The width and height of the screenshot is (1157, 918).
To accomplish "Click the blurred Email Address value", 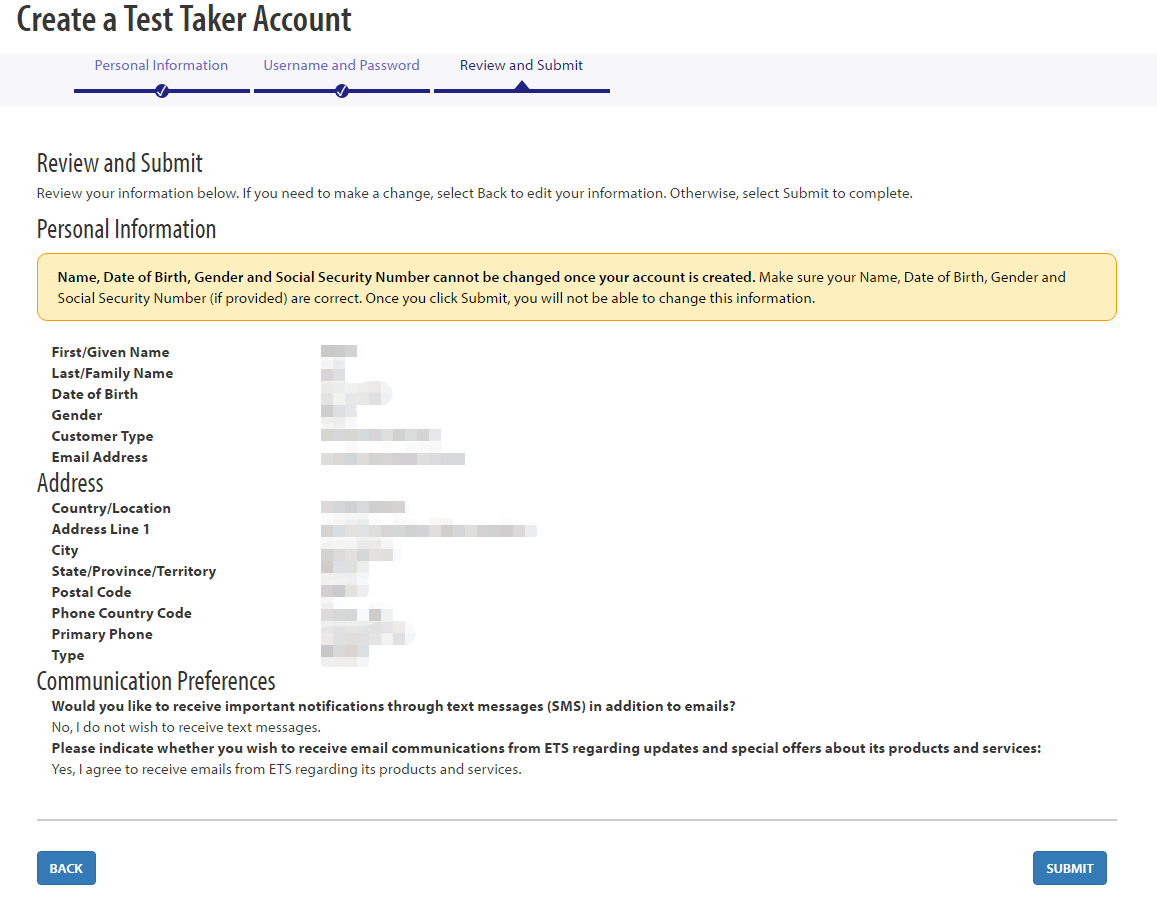I will point(393,458).
